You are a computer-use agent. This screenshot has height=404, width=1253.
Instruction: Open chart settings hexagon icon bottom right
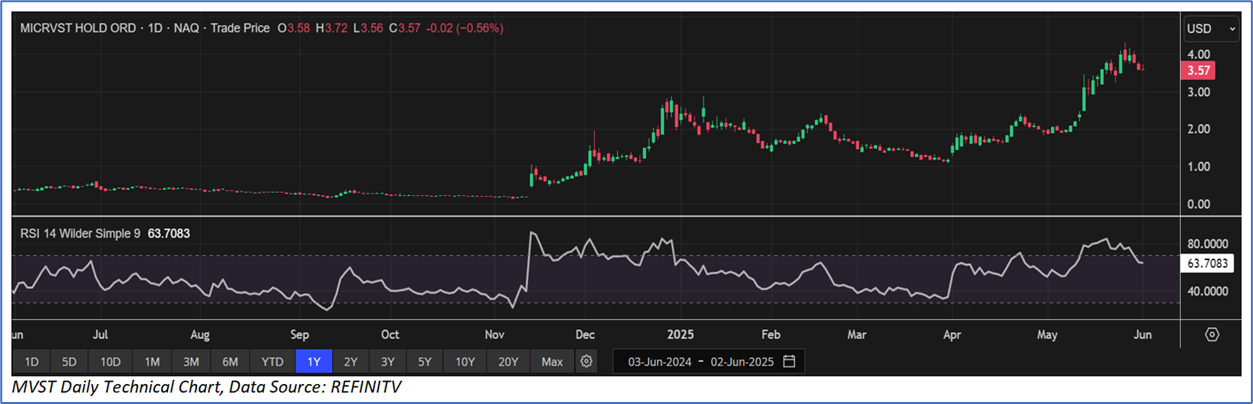tap(1212, 334)
